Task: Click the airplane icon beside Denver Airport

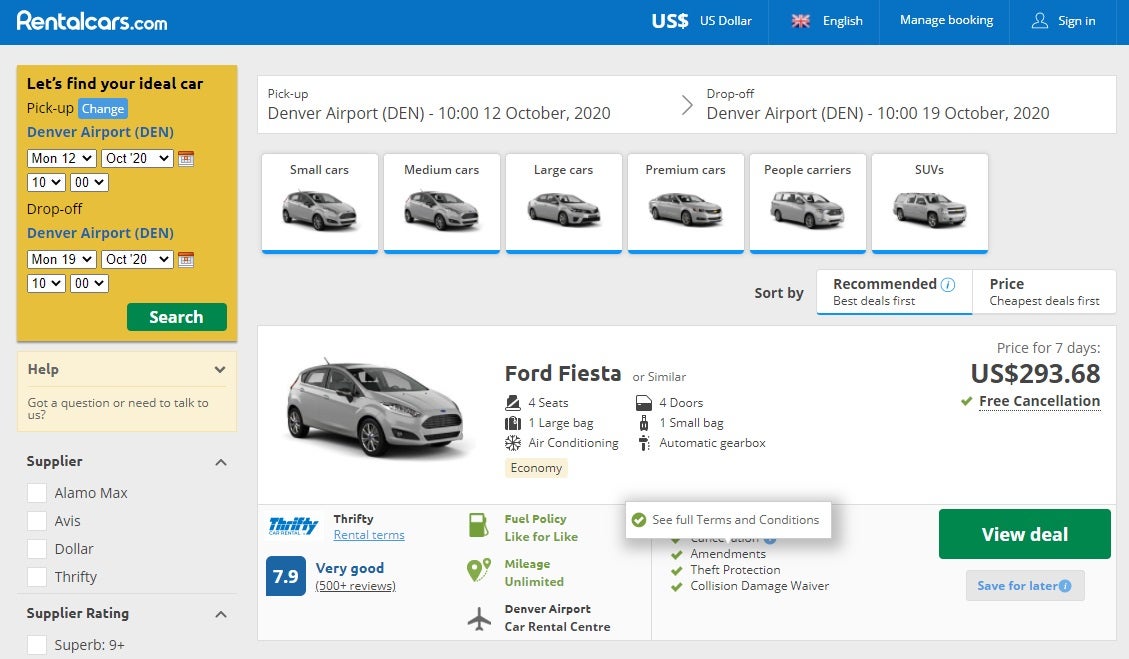Action: pyautogui.click(x=478, y=618)
